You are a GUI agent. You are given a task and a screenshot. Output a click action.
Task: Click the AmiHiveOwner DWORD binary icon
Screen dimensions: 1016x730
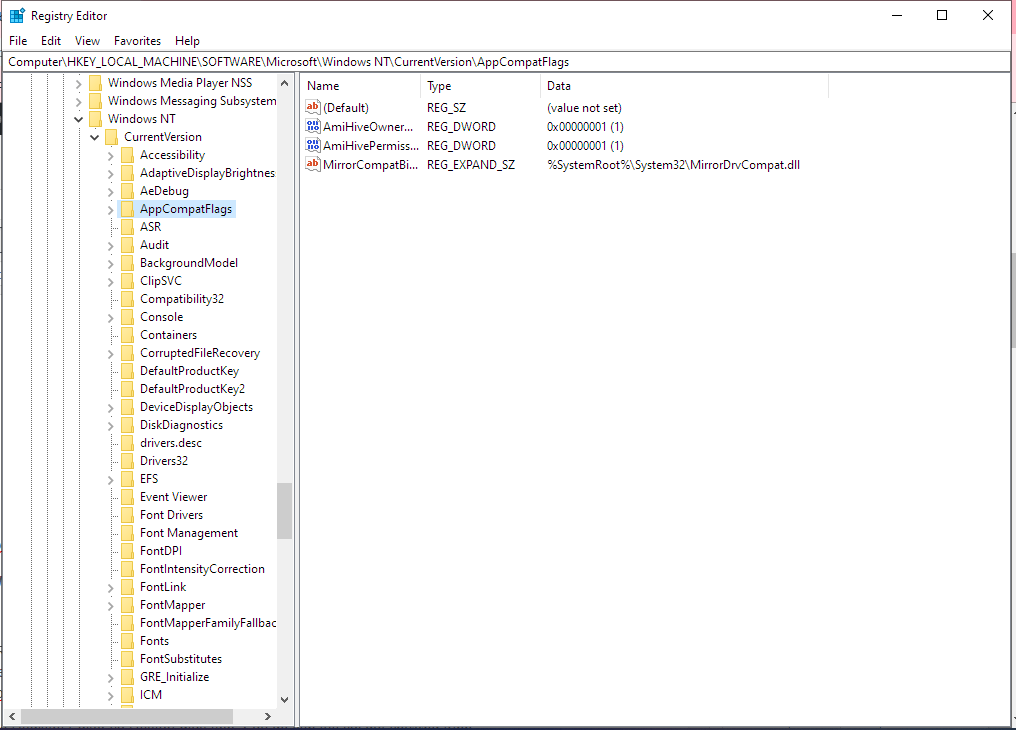coord(313,127)
